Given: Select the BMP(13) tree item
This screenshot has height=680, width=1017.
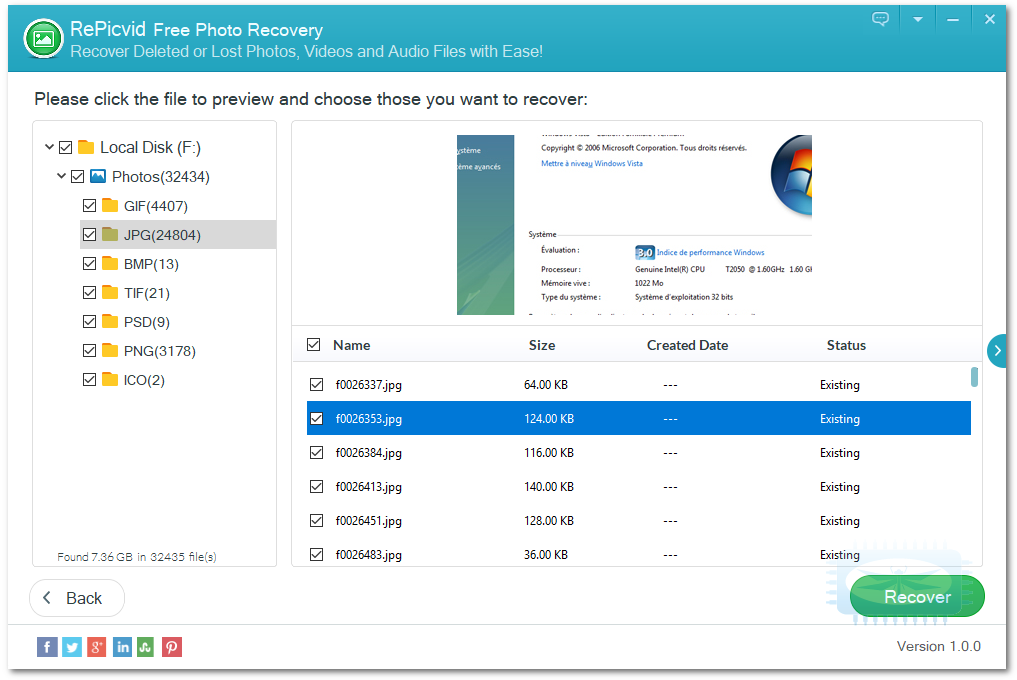Looking at the screenshot, I should coord(151,264).
